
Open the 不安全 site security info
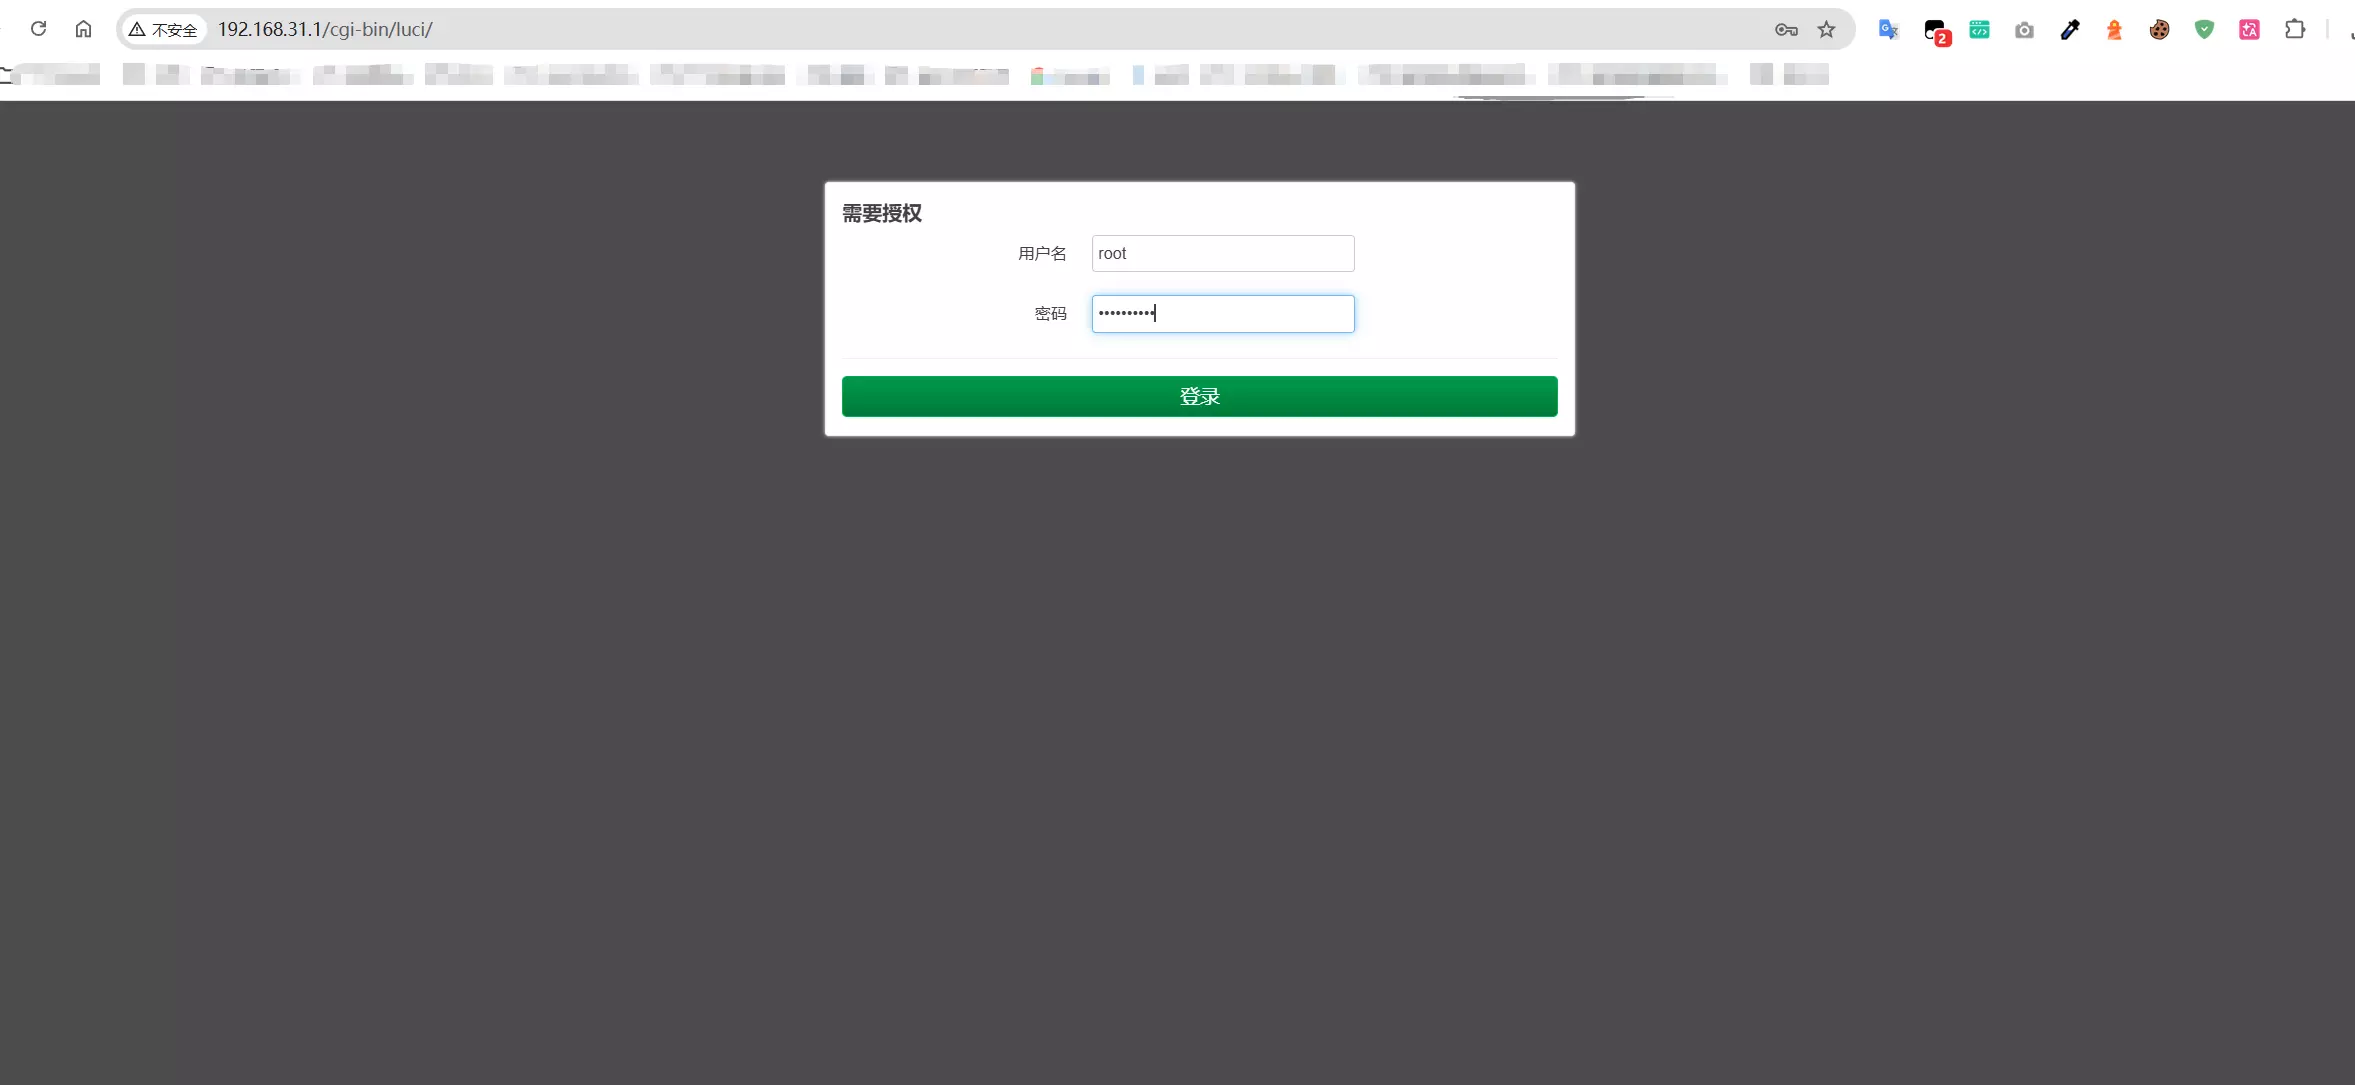164,30
